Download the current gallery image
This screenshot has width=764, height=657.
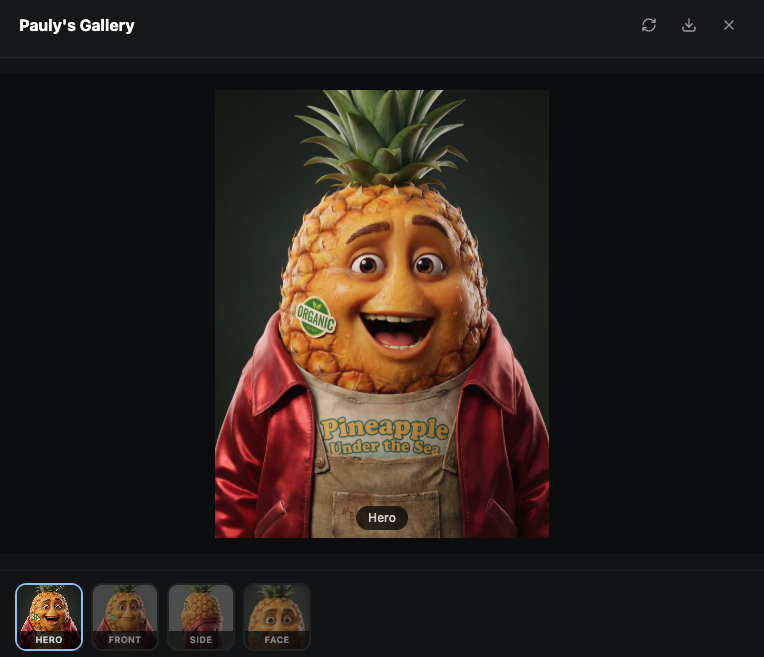pyautogui.click(x=688, y=25)
